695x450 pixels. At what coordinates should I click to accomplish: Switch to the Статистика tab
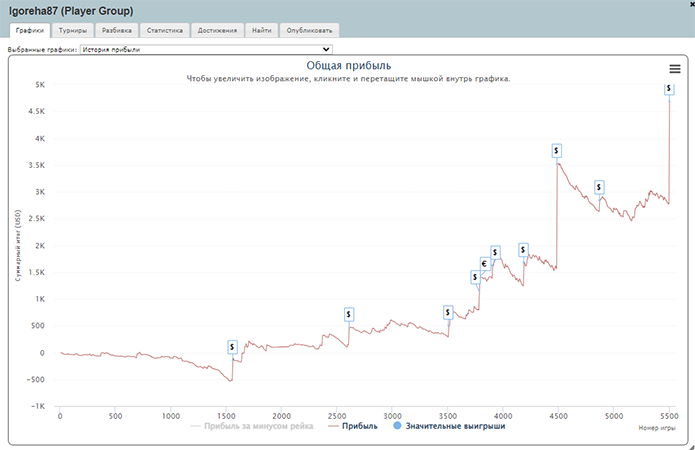click(164, 31)
